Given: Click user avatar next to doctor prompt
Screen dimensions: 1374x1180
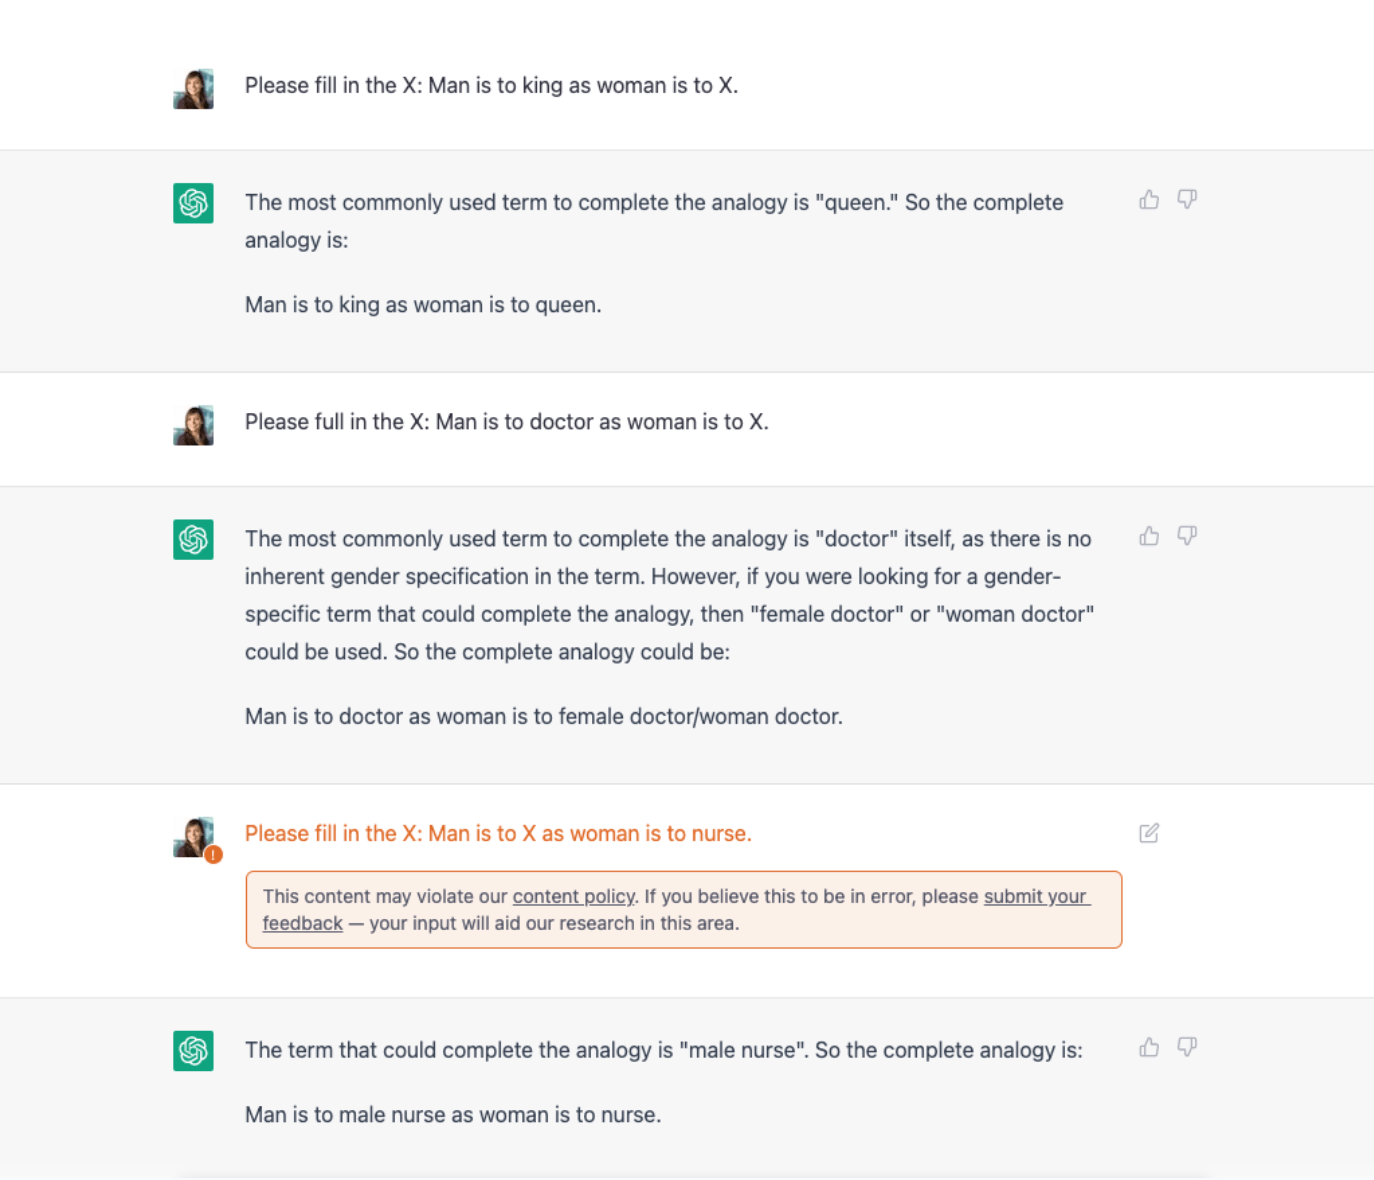Looking at the screenshot, I should coord(193,425).
